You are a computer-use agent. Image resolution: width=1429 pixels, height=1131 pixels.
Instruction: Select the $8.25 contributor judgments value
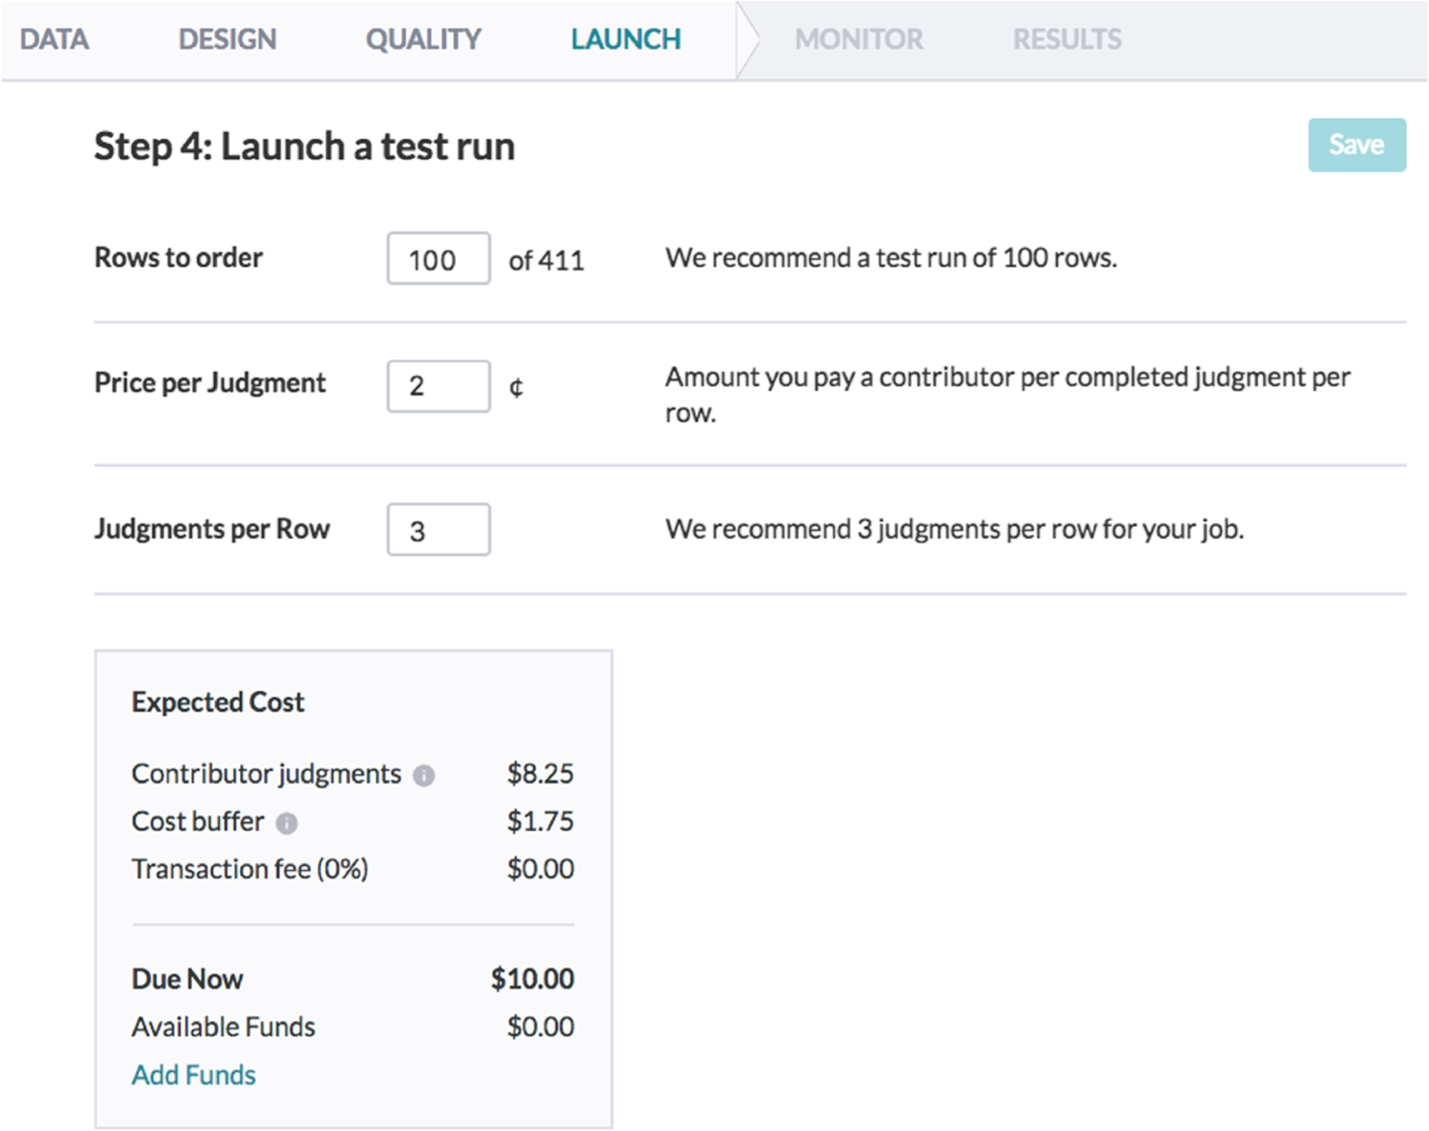[x=540, y=774]
